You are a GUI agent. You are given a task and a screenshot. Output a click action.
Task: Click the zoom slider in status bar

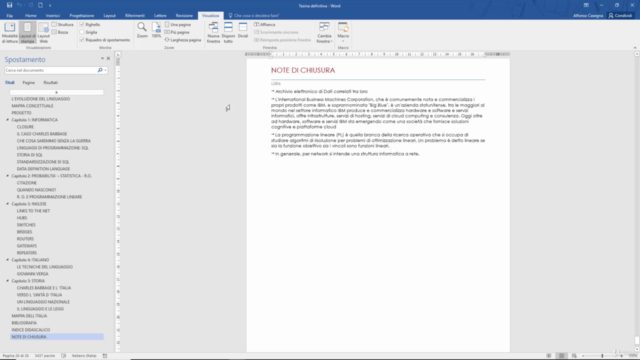point(602,356)
